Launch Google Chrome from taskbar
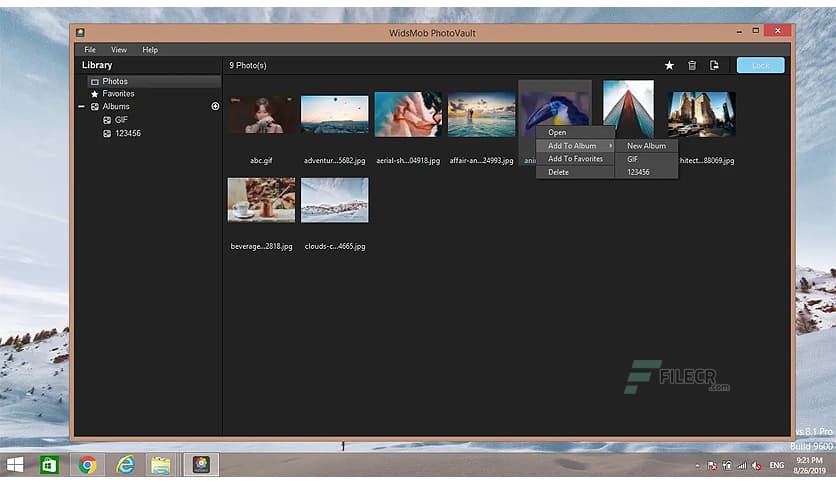 87,465
